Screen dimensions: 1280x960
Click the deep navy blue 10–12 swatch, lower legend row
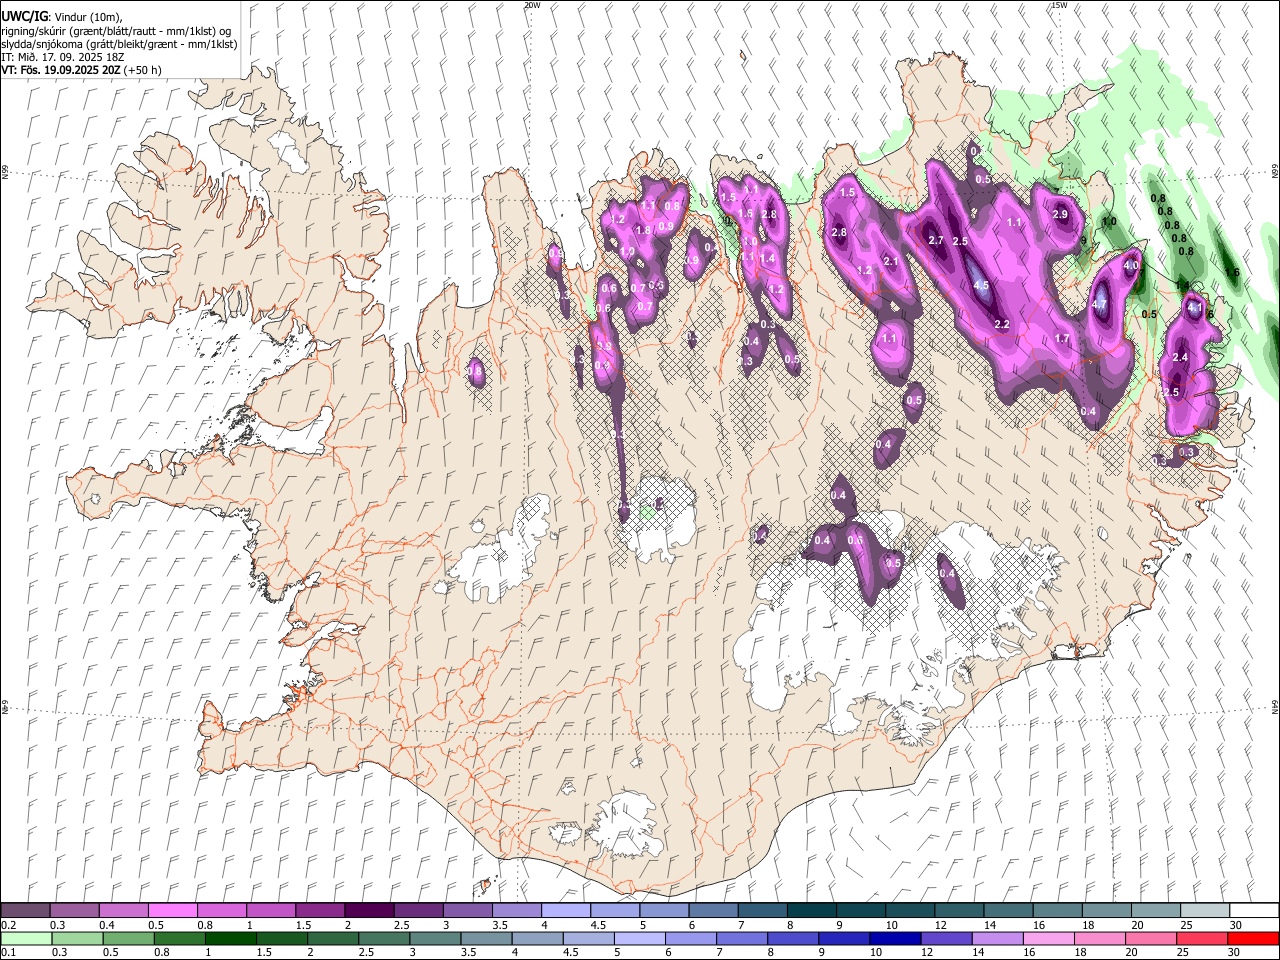(x=896, y=938)
